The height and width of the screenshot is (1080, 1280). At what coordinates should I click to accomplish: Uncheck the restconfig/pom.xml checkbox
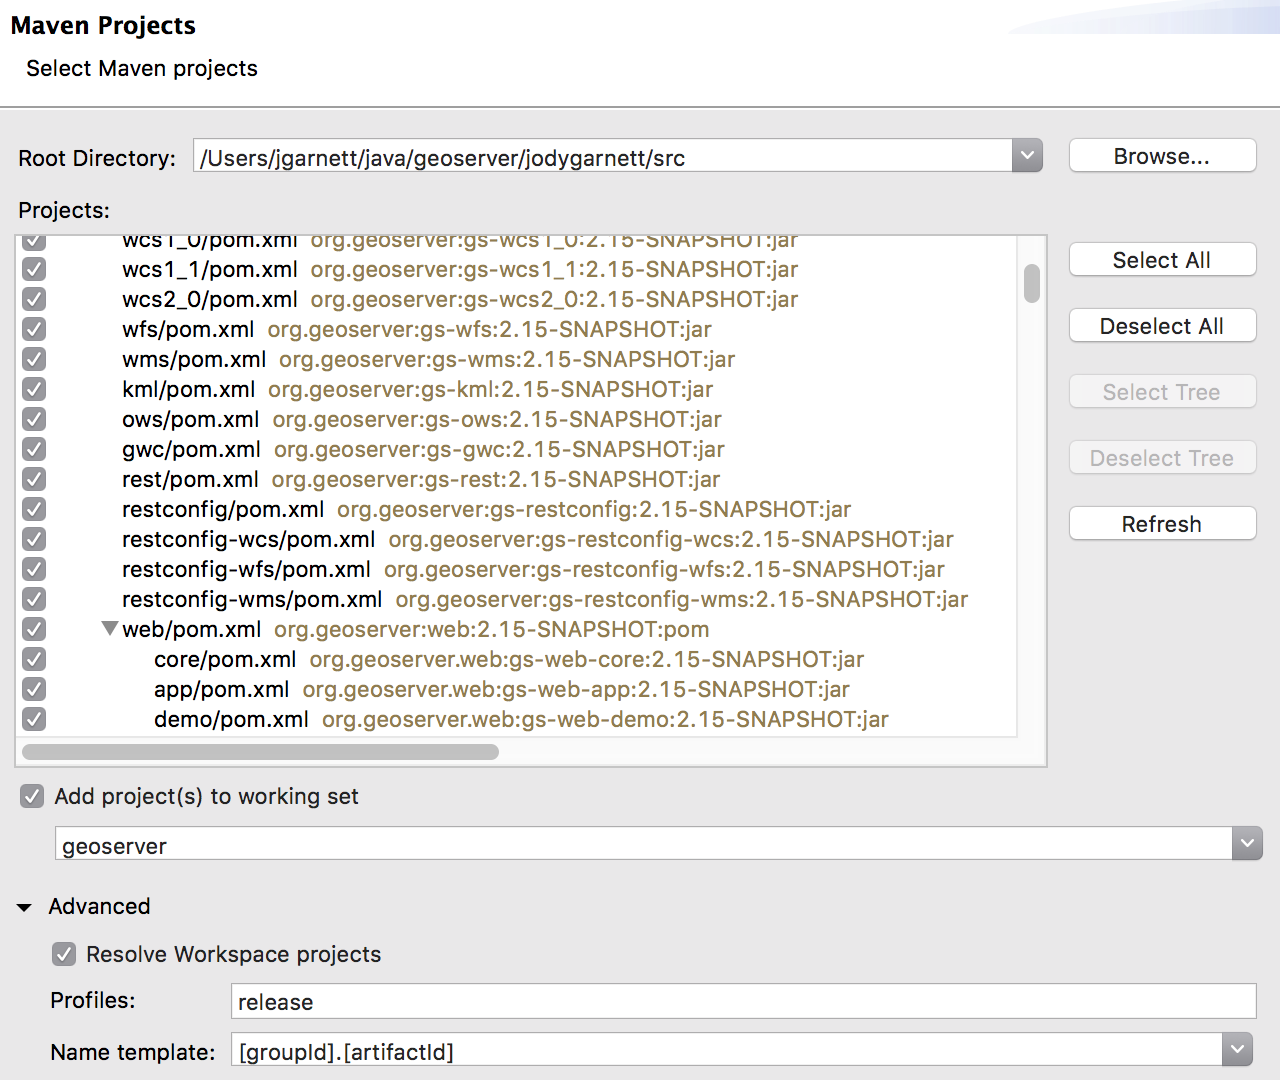pyautogui.click(x=34, y=509)
